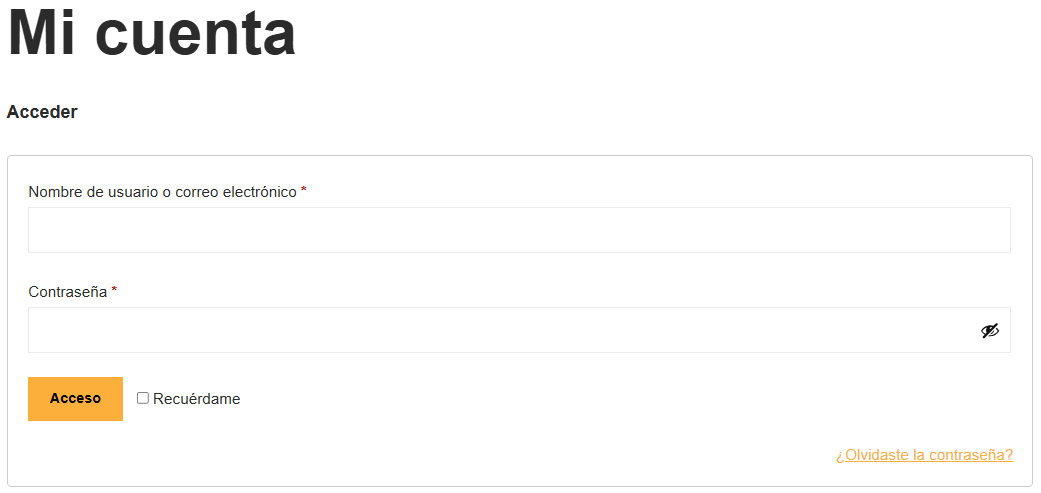Select the Mi cuenta page heading
This screenshot has height=493, width=1041.
tap(152, 33)
